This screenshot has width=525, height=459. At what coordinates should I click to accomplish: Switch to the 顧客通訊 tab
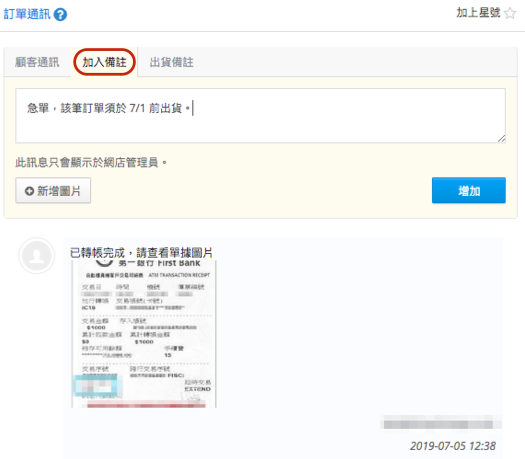coord(37,62)
